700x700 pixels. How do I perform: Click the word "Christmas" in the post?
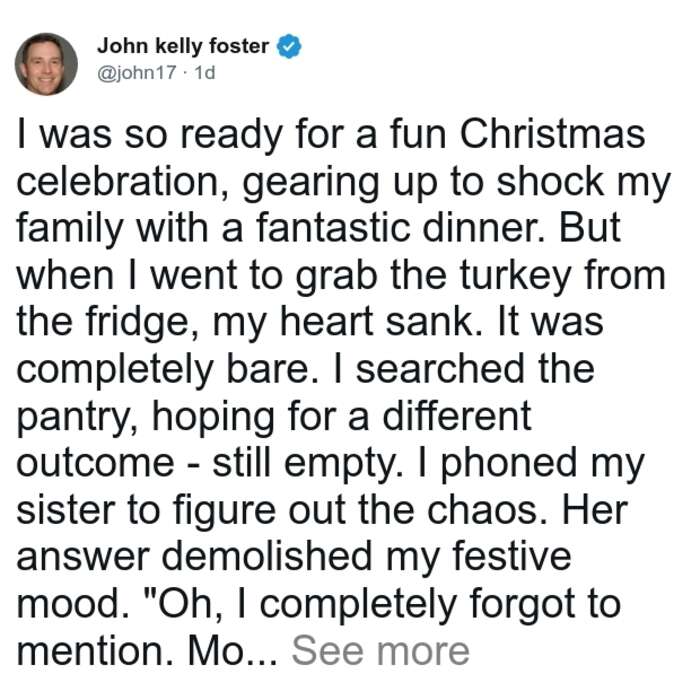(552, 134)
